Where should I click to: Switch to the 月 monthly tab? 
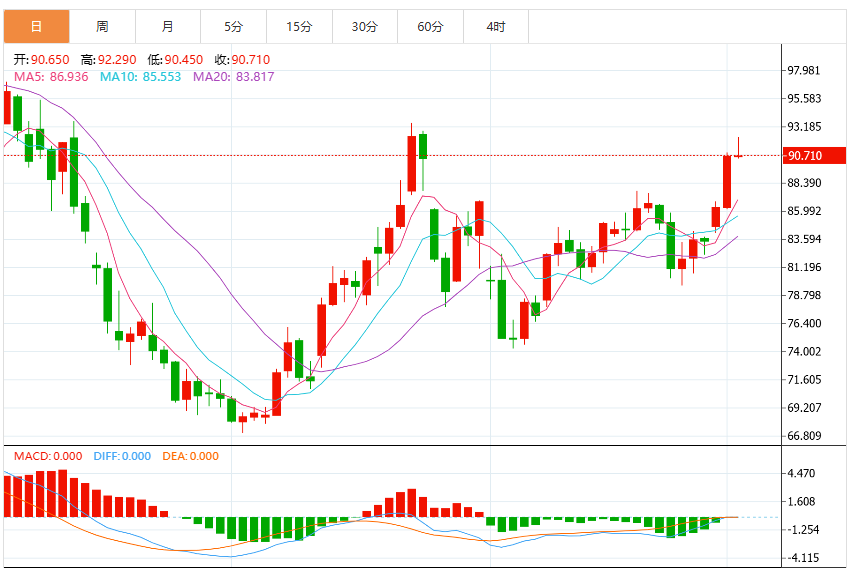tap(168, 27)
